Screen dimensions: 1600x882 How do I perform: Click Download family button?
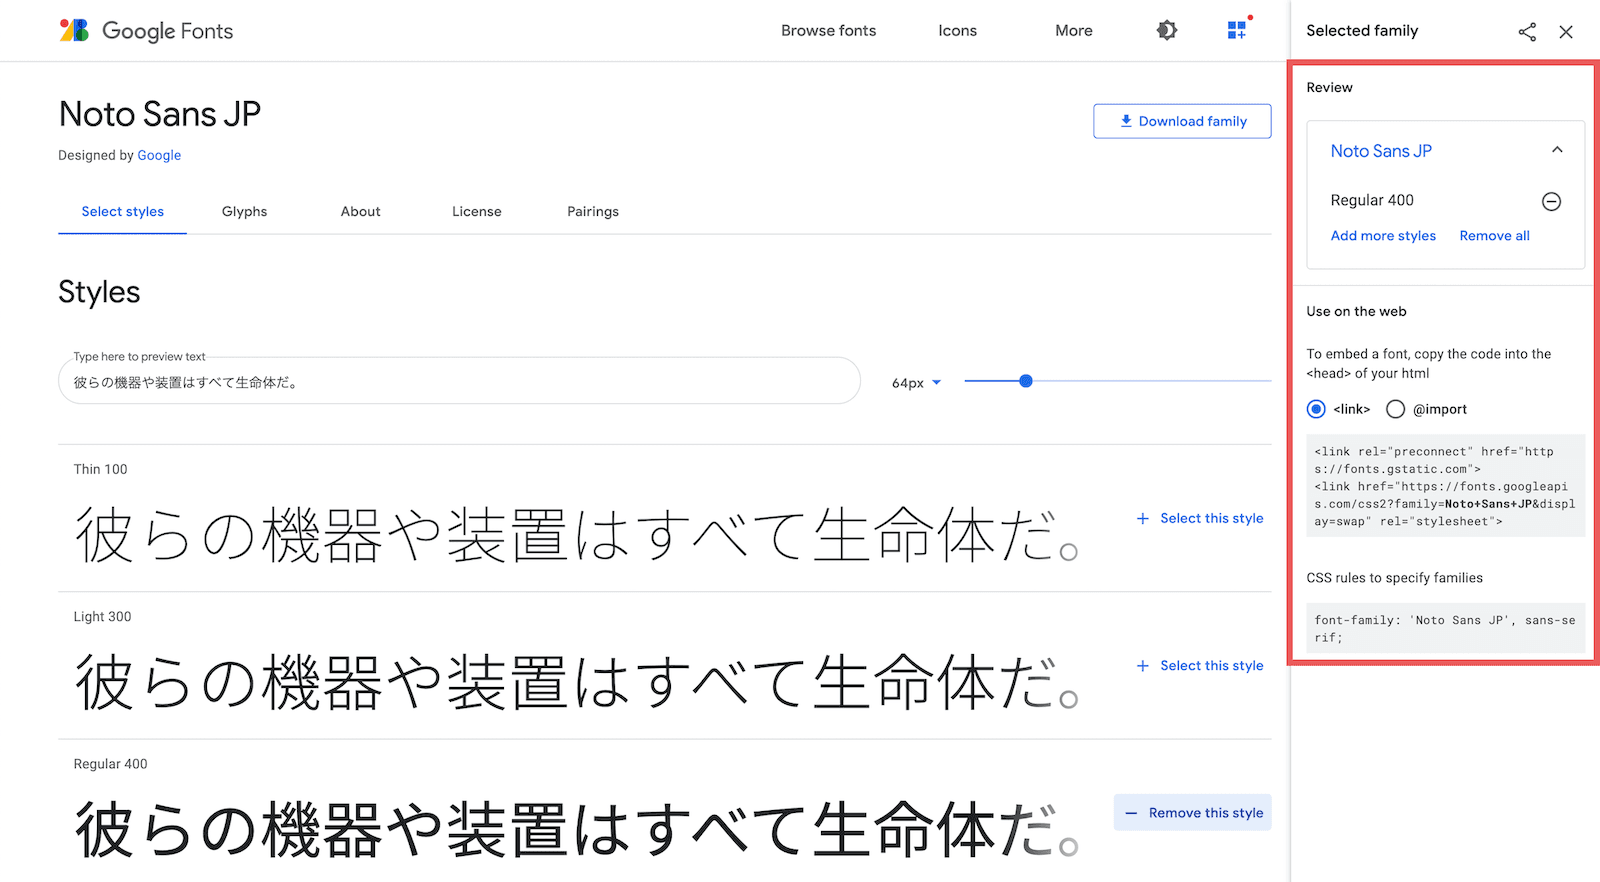tap(1182, 121)
